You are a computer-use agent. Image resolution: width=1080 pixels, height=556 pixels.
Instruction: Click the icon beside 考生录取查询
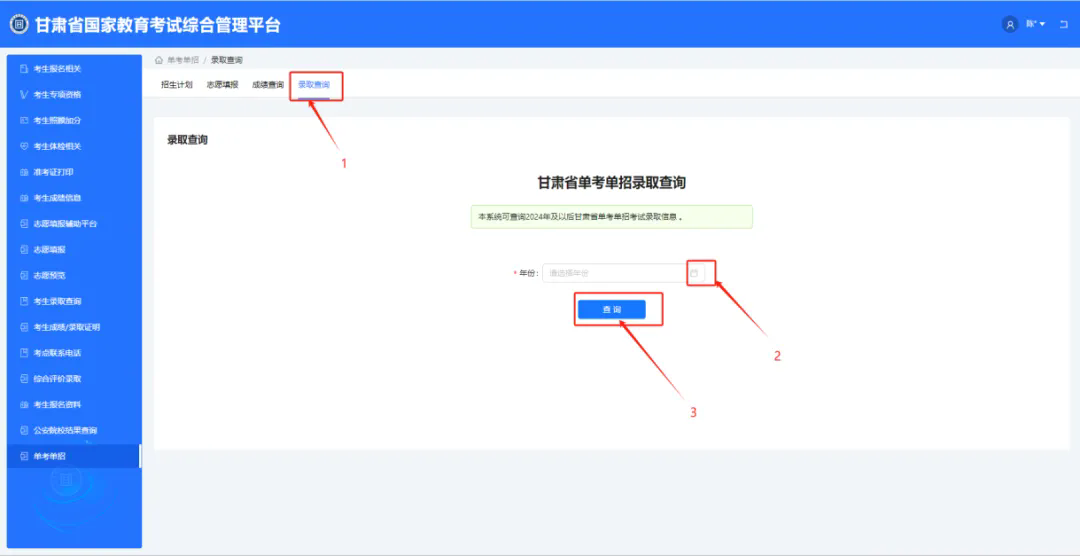click(x=24, y=301)
